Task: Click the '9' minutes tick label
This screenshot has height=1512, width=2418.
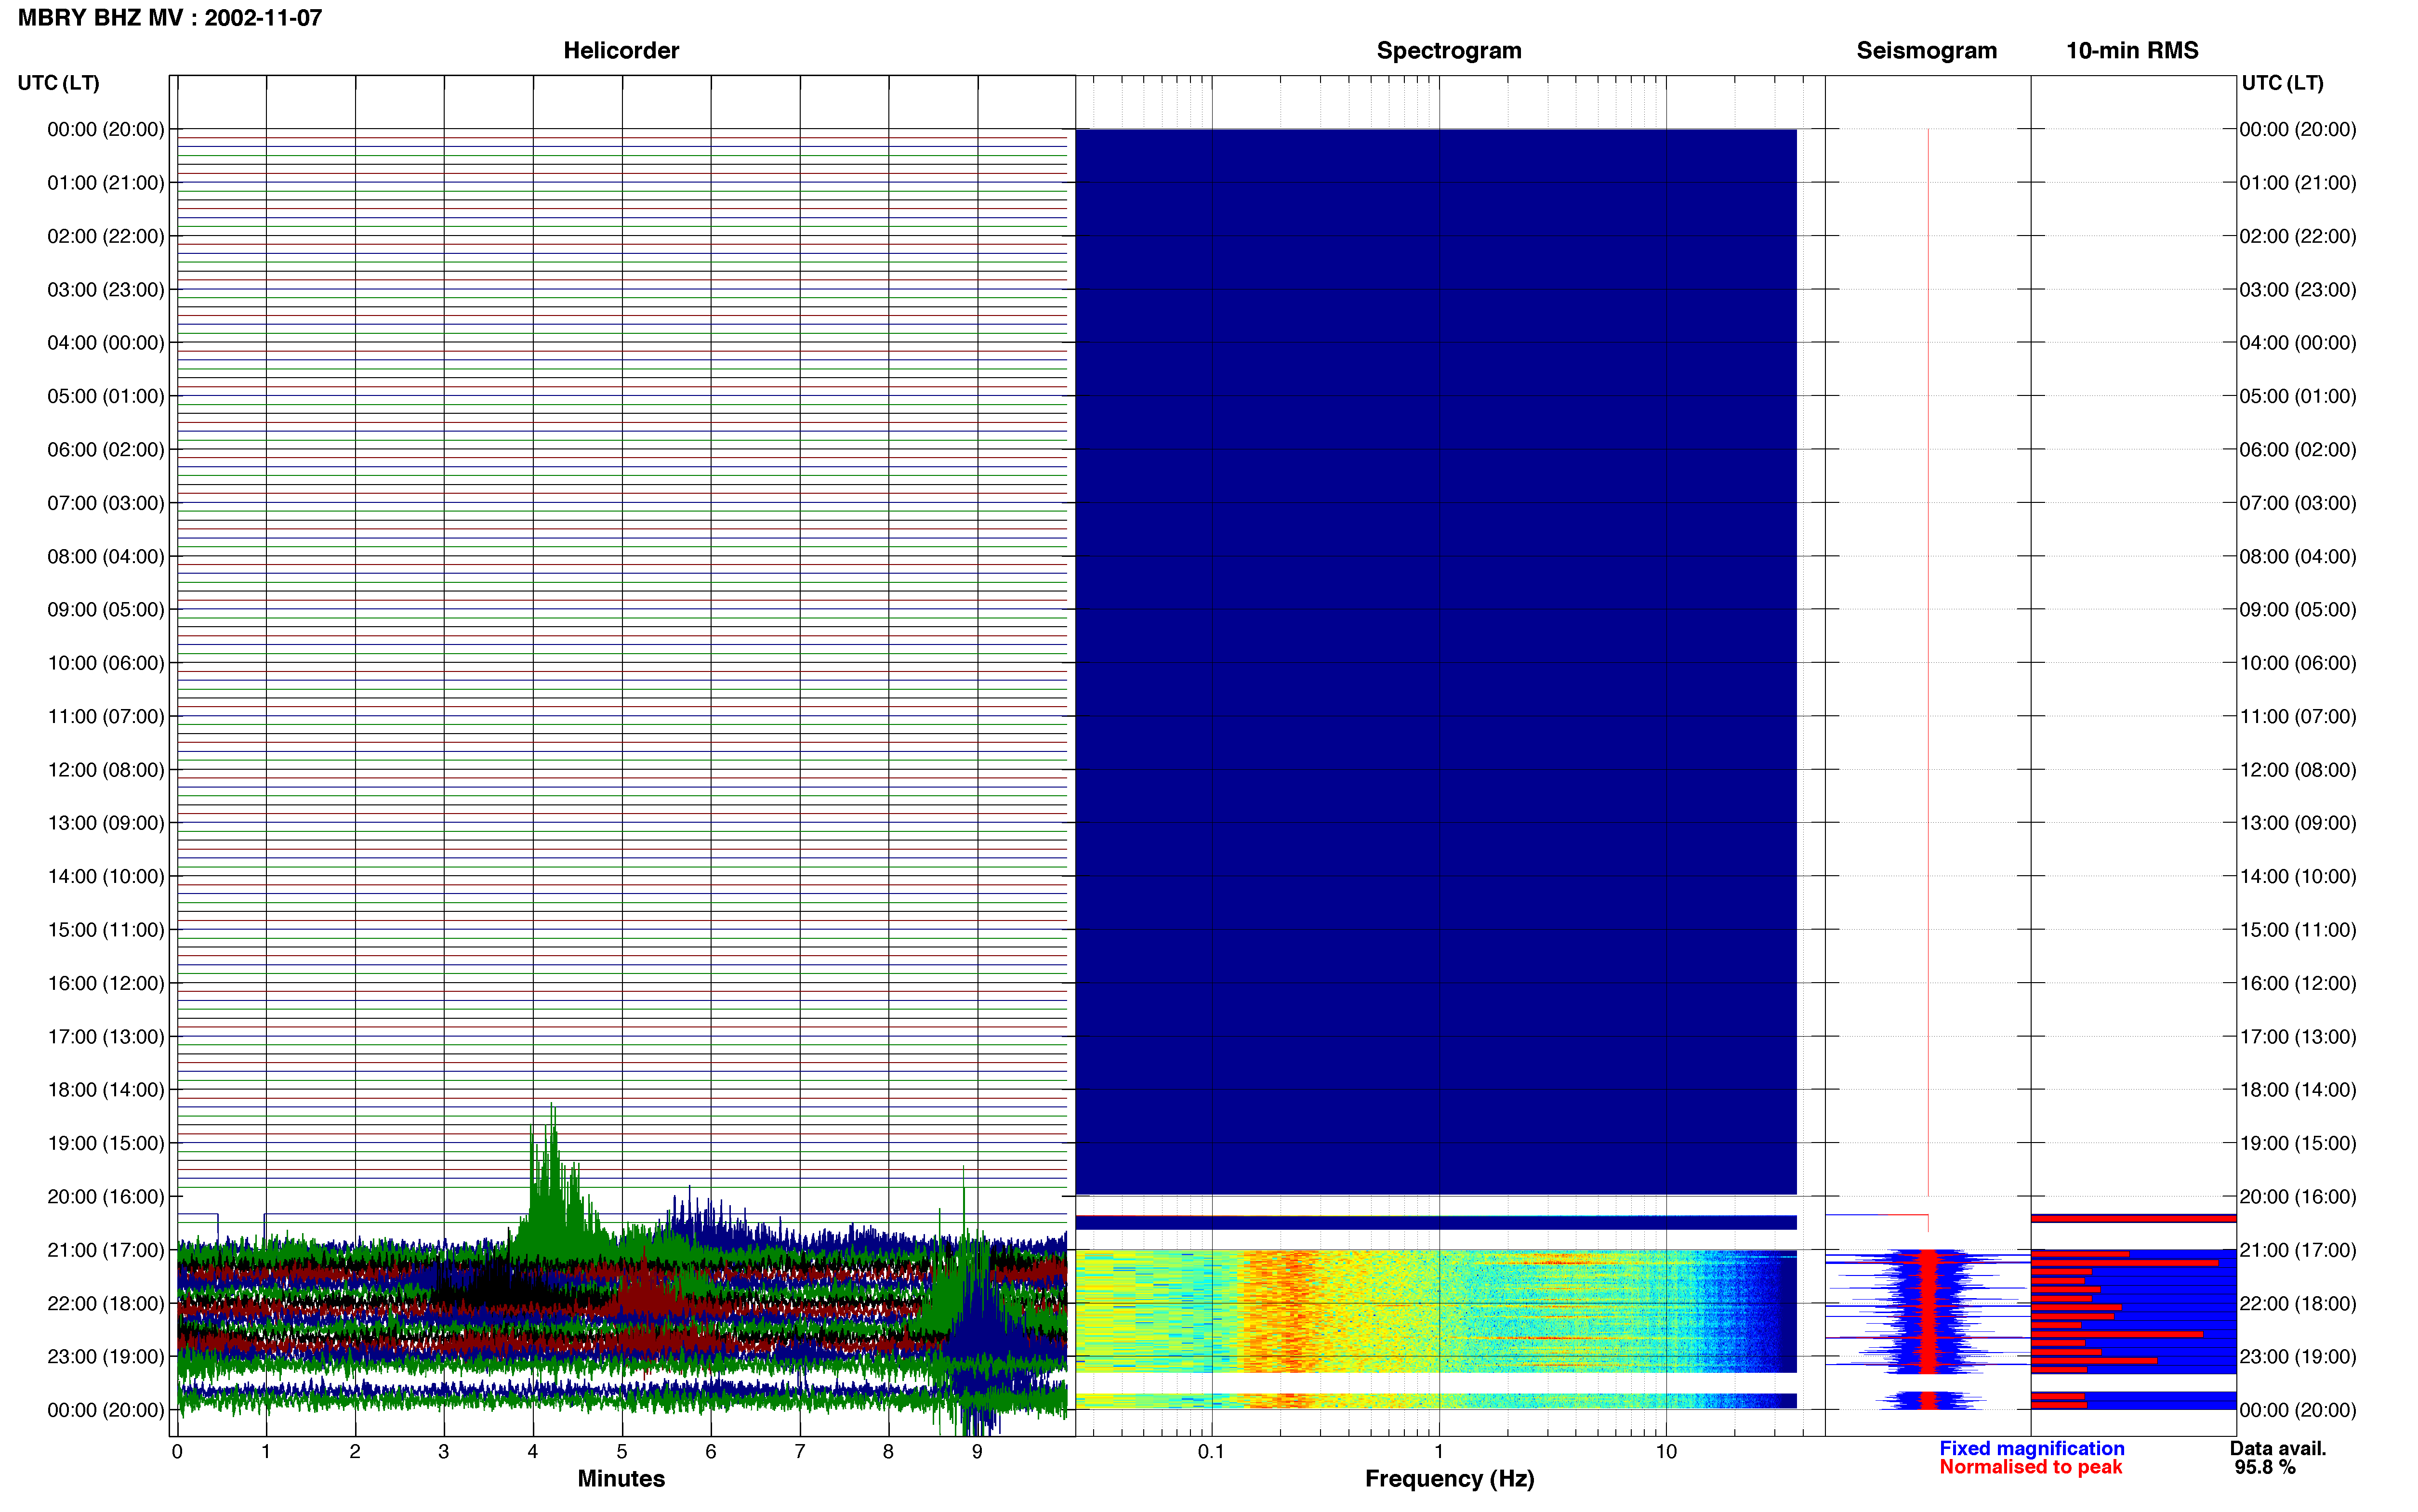Action: [977, 1452]
